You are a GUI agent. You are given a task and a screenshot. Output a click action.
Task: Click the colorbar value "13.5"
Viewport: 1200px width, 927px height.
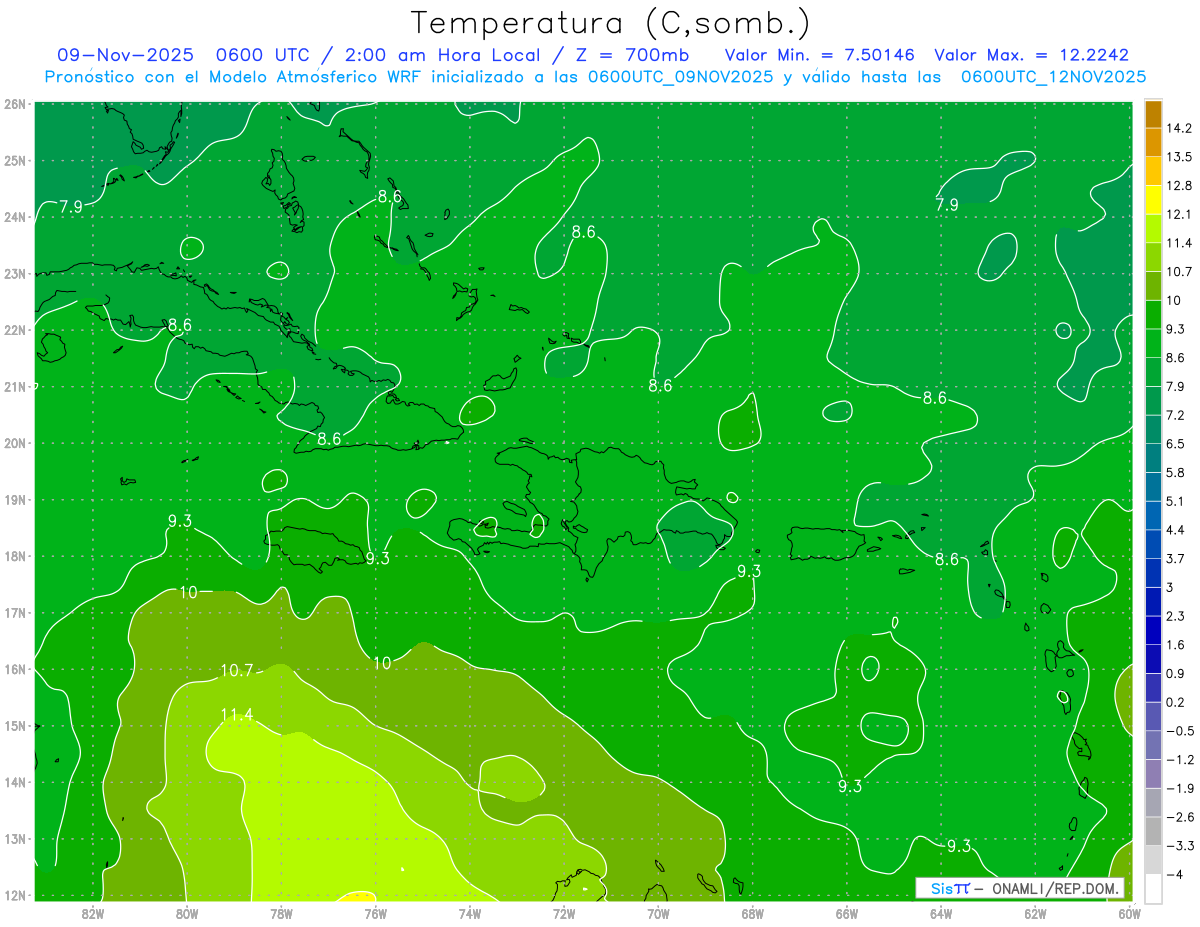coord(1180,157)
